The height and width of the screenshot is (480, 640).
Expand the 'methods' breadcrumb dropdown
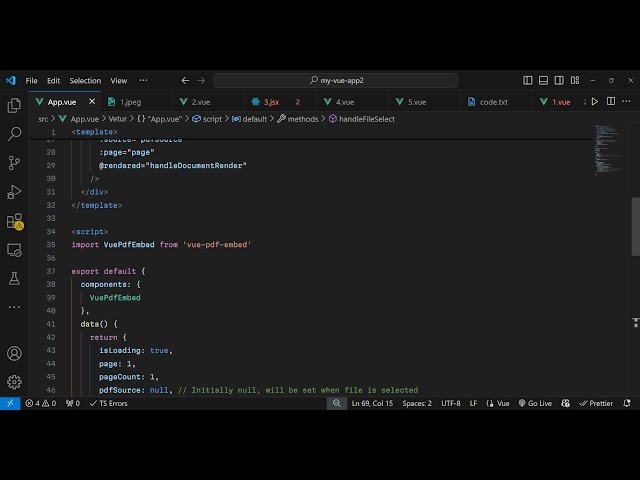click(x=302, y=119)
